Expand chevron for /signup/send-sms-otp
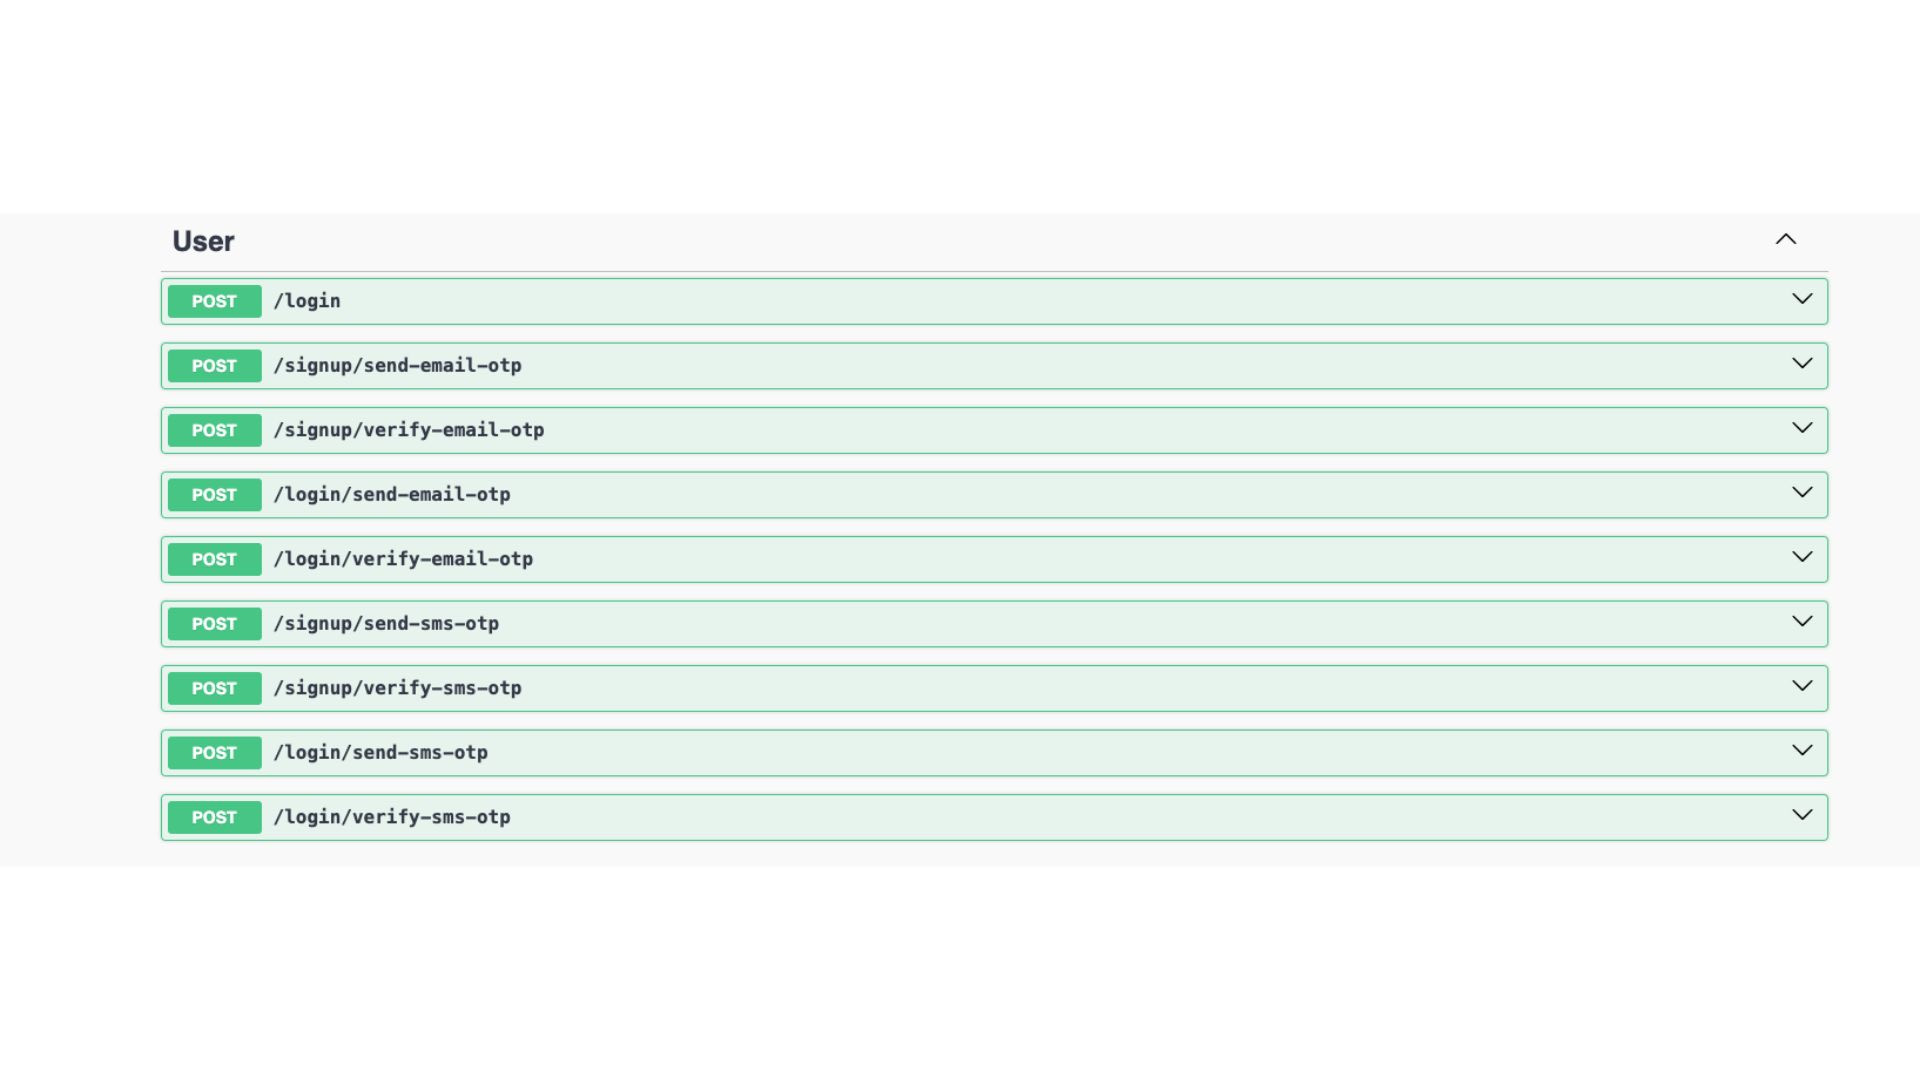 coord(1802,622)
